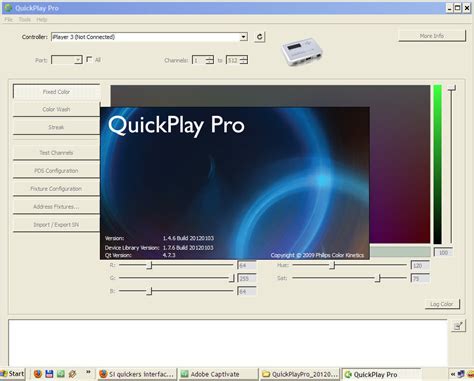474x381 pixels.
Task: Click the fourth quick launch icon
Action: point(72,374)
